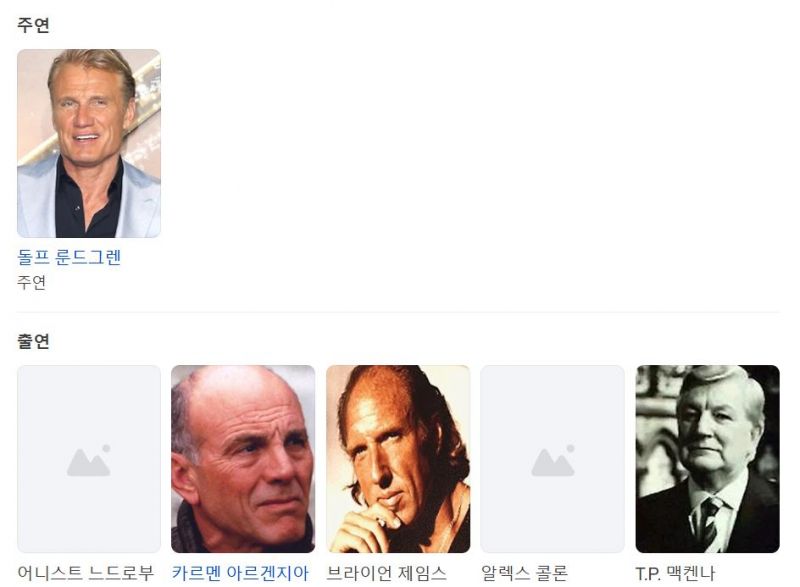800x587 pixels.
Task: Click the 어니스트 느드로부 name label
Action: coord(86,573)
